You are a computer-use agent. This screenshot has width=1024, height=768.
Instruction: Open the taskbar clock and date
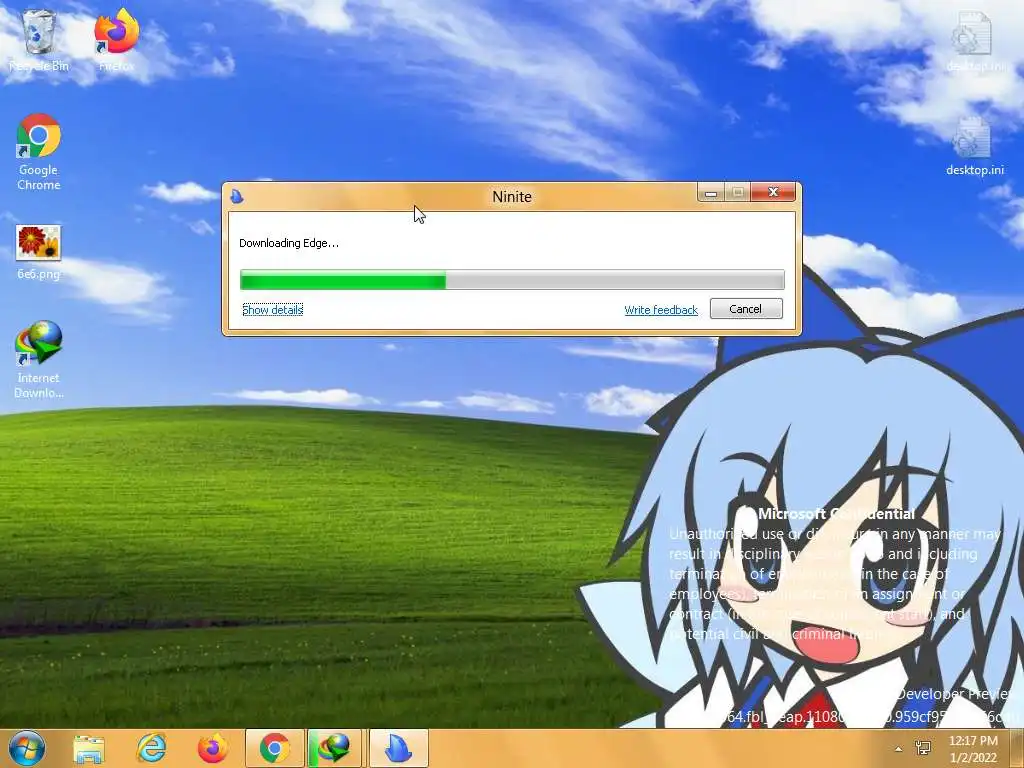click(x=973, y=749)
